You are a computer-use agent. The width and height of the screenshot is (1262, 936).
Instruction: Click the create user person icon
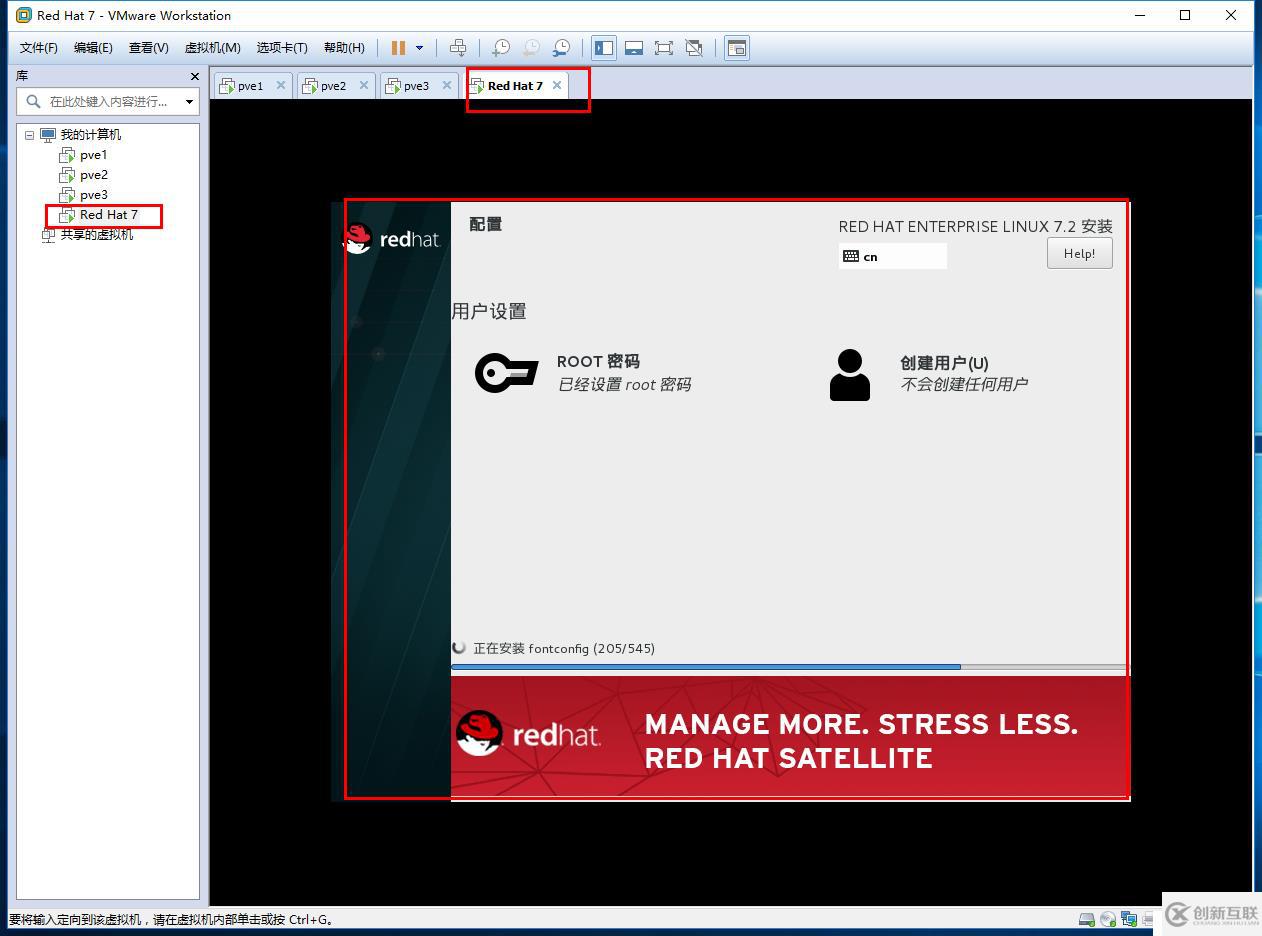(x=850, y=375)
